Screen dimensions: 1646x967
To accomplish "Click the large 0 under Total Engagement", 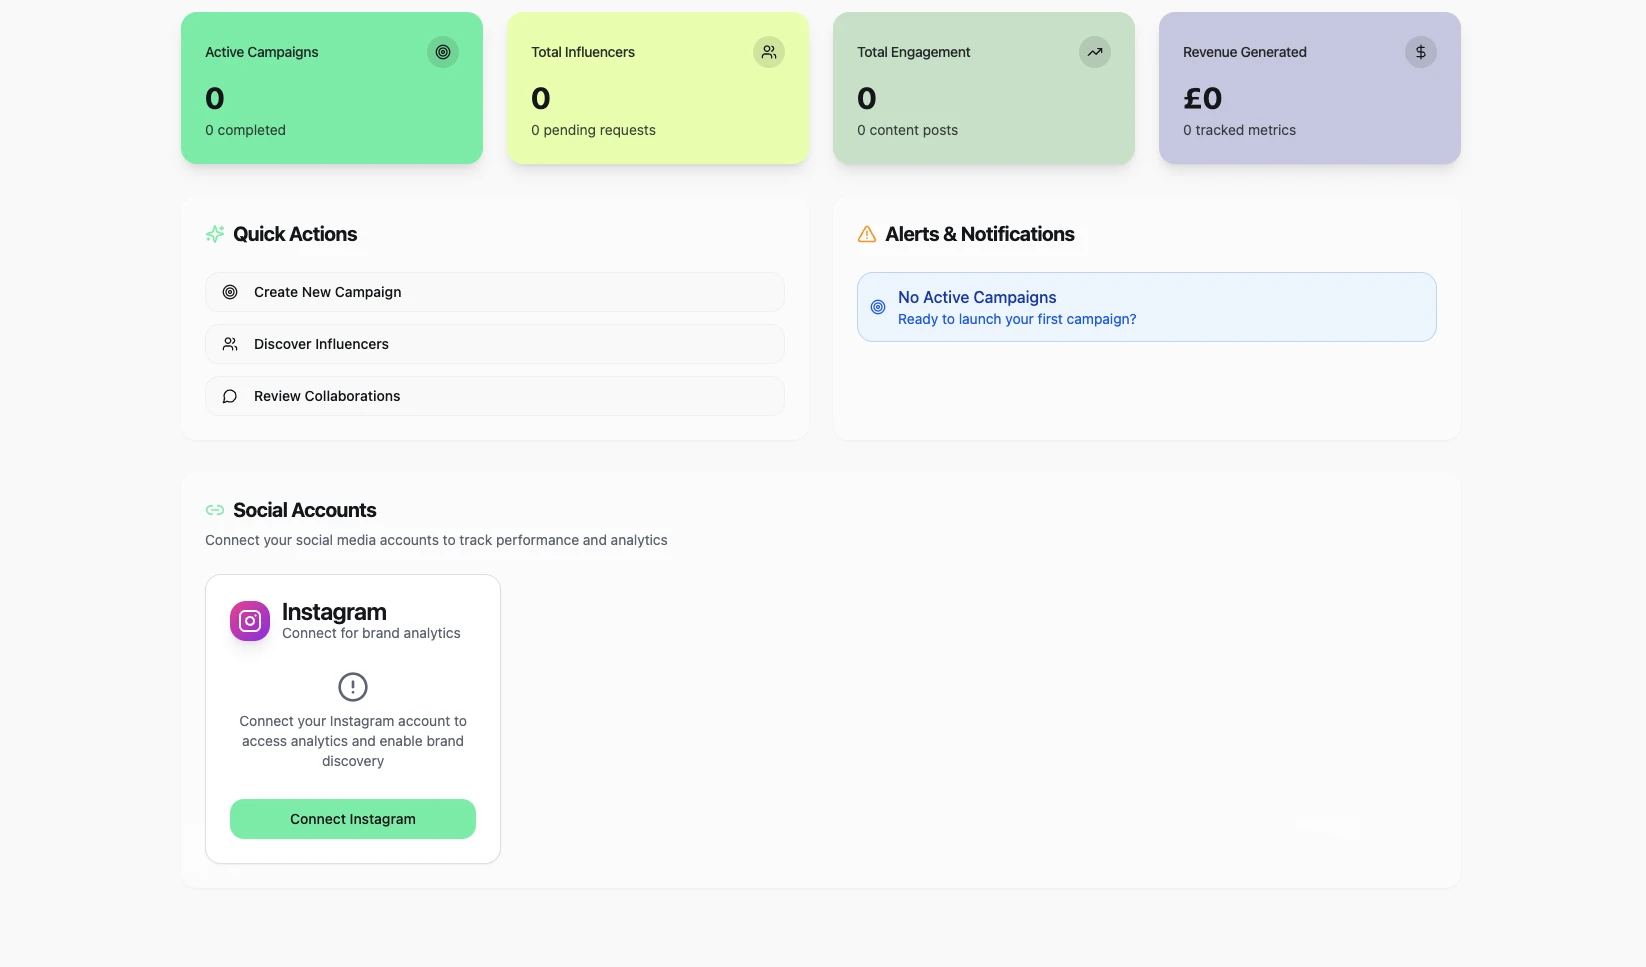I will click(867, 98).
